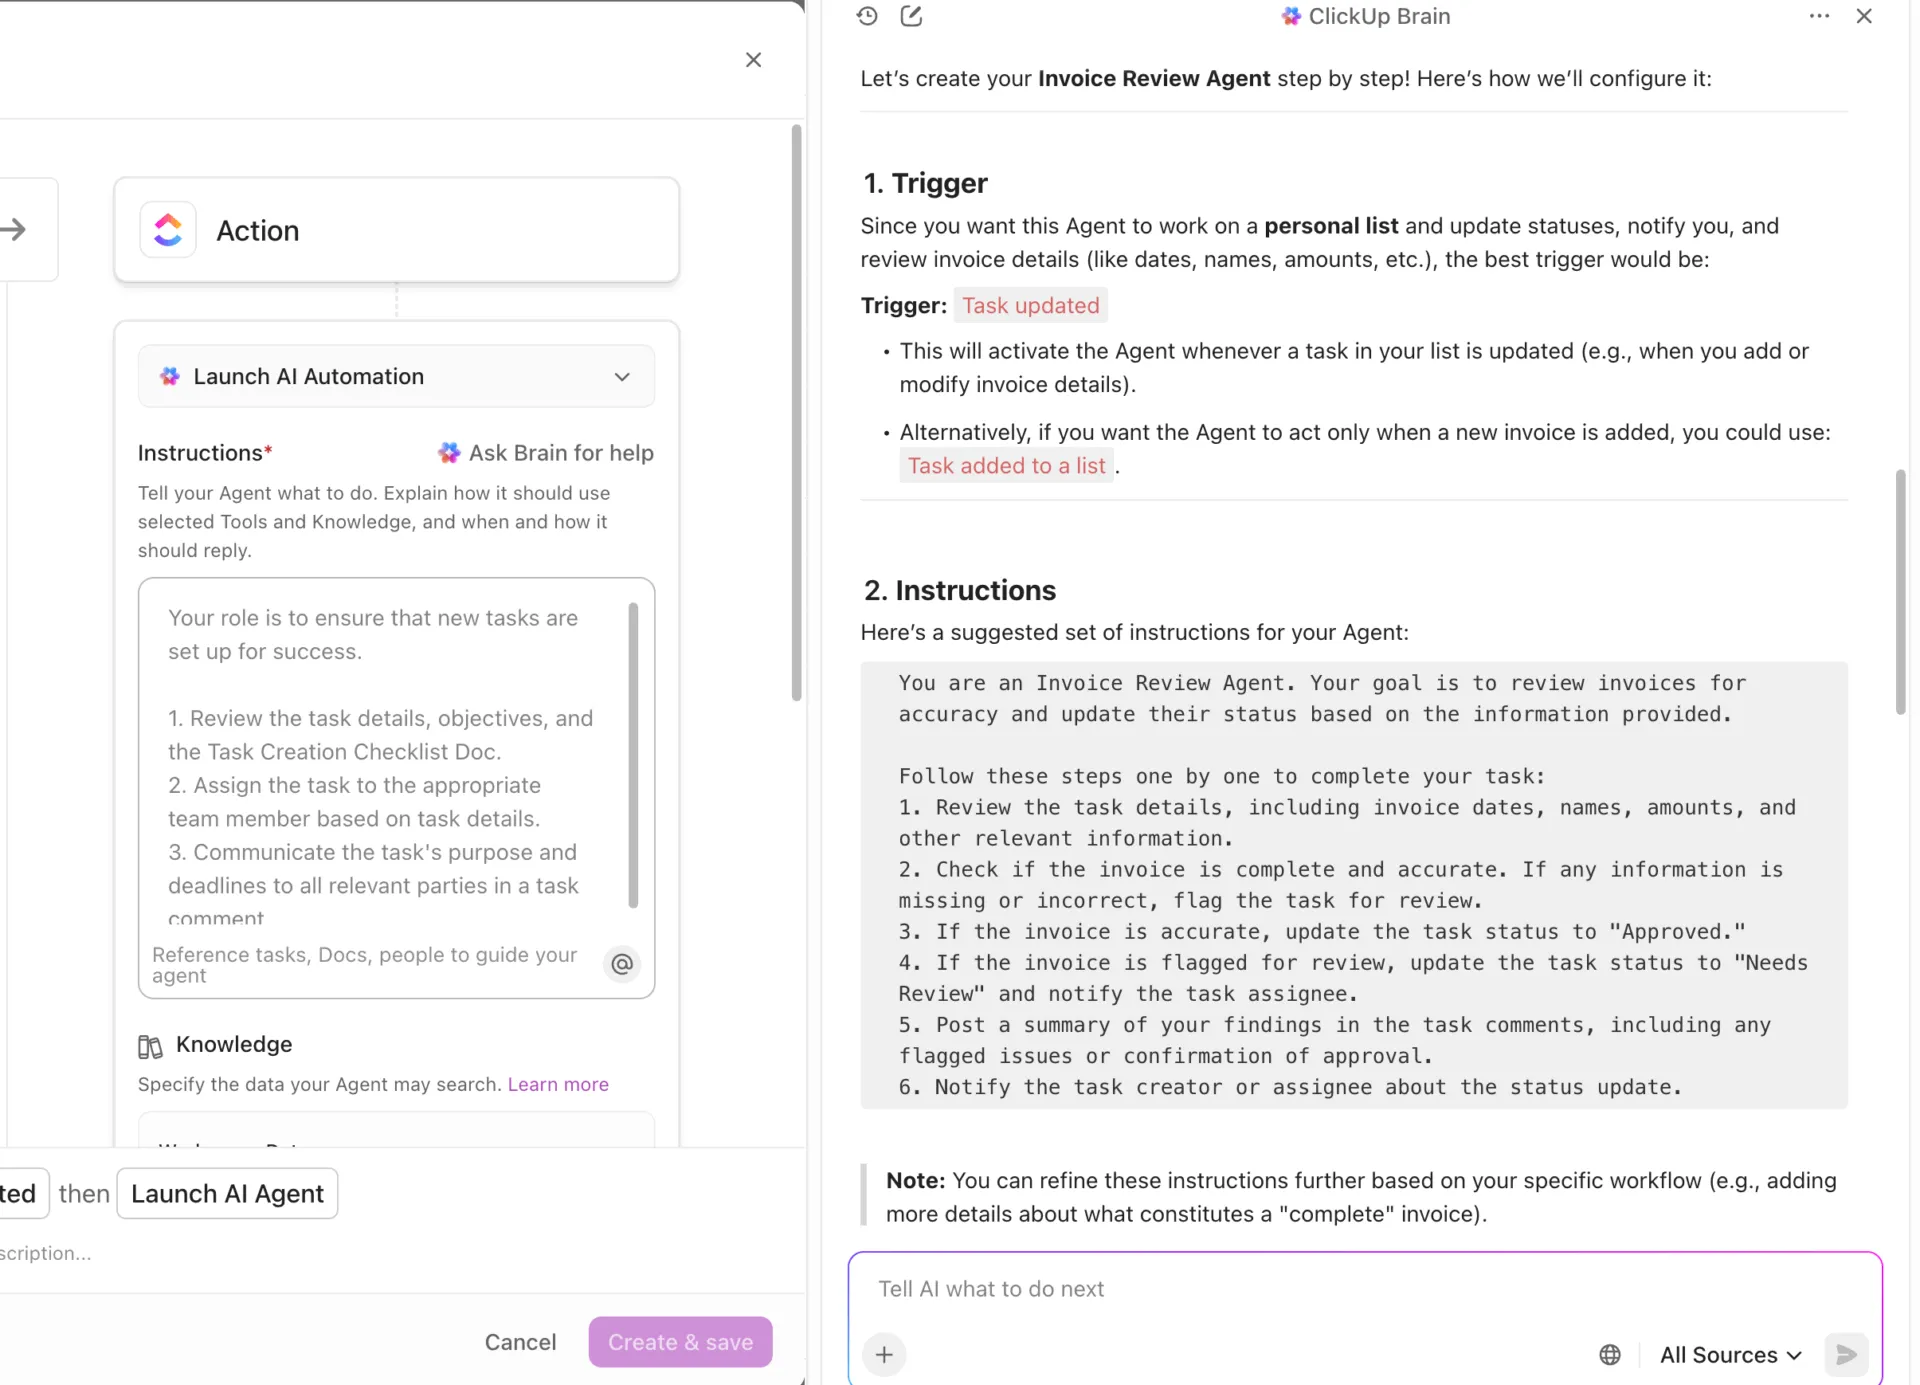1920x1385 pixels.
Task: Click Ask Brain for help
Action: [x=546, y=453]
